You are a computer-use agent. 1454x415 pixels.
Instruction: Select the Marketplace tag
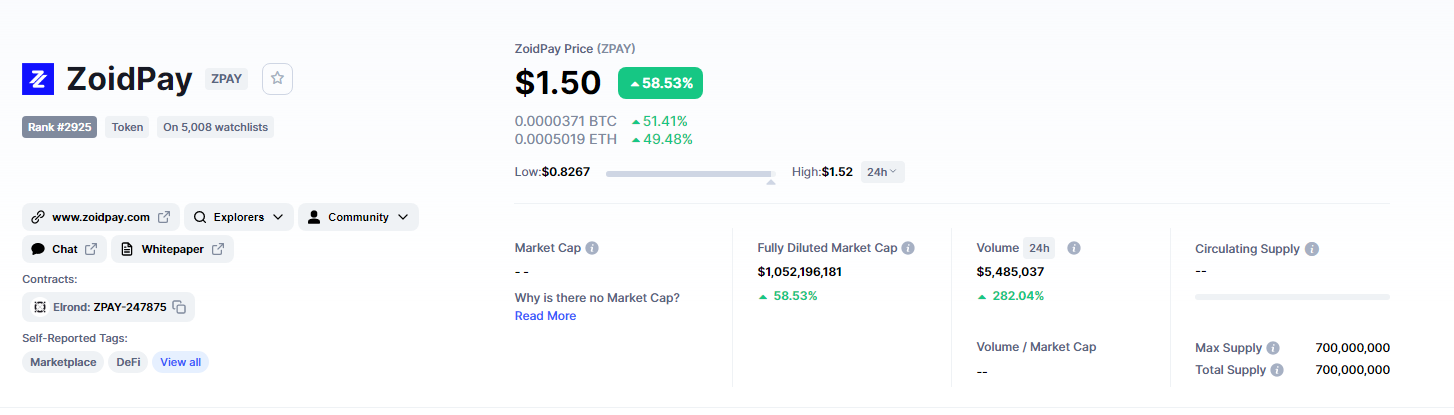coord(63,362)
